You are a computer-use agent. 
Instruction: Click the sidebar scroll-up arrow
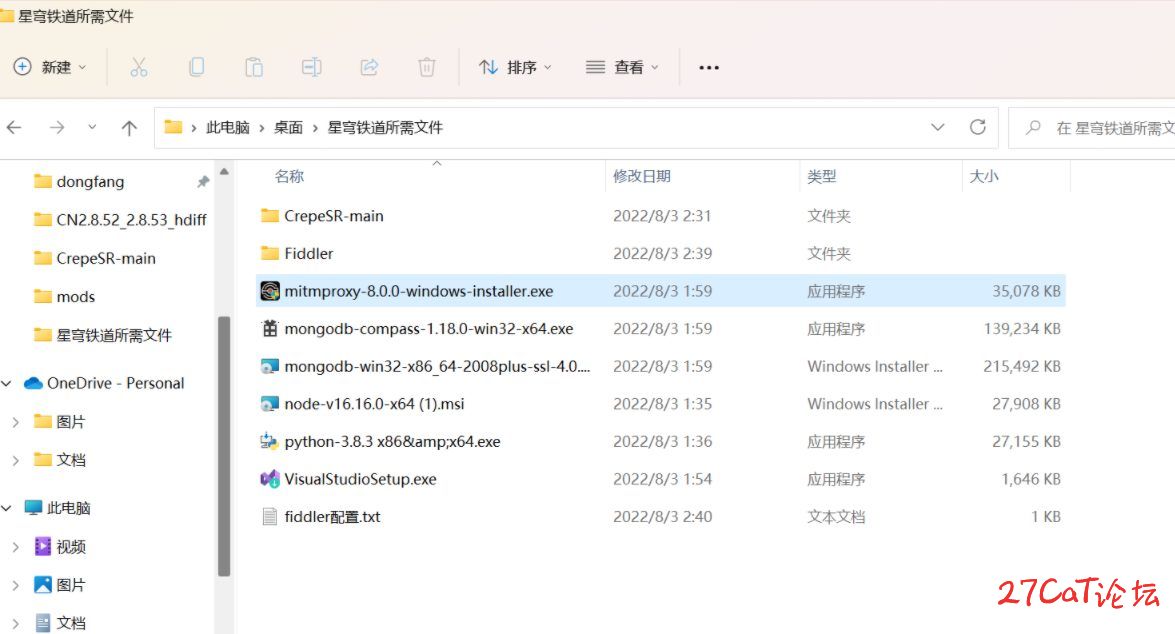pyautogui.click(x=224, y=172)
